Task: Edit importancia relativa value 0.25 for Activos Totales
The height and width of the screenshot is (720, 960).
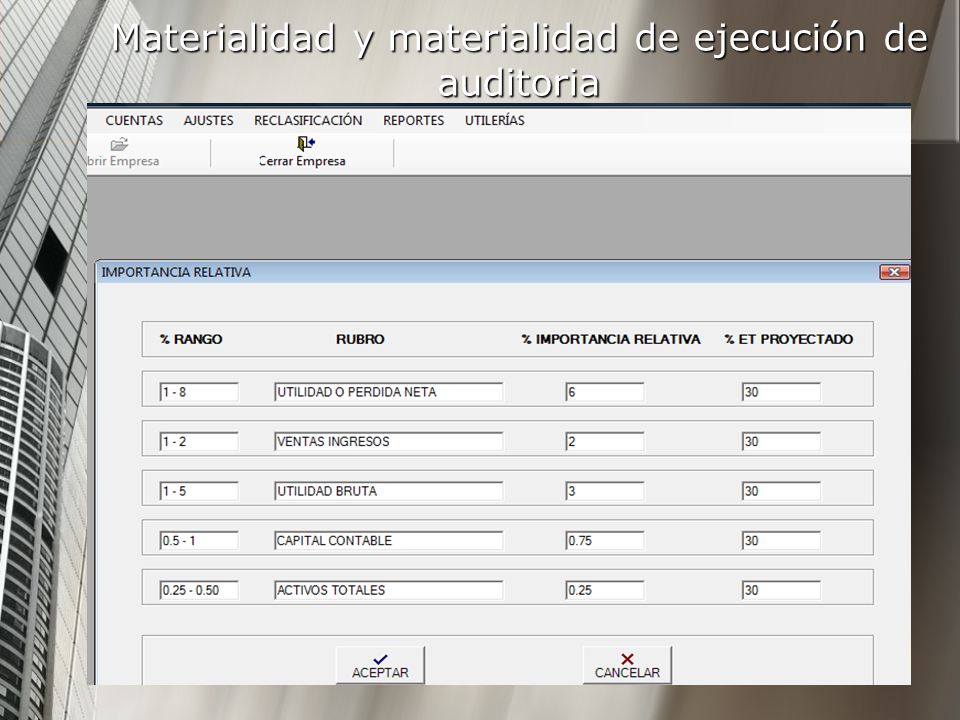Action: tap(605, 590)
